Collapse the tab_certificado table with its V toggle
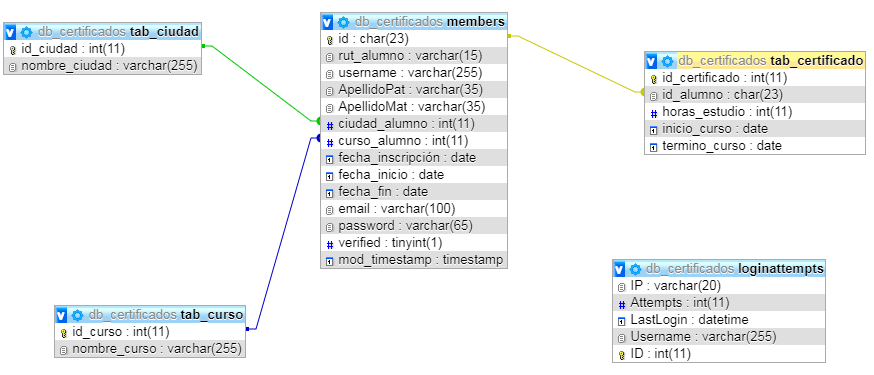The image size is (874, 375). pyautogui.click(x=651, y=61)
